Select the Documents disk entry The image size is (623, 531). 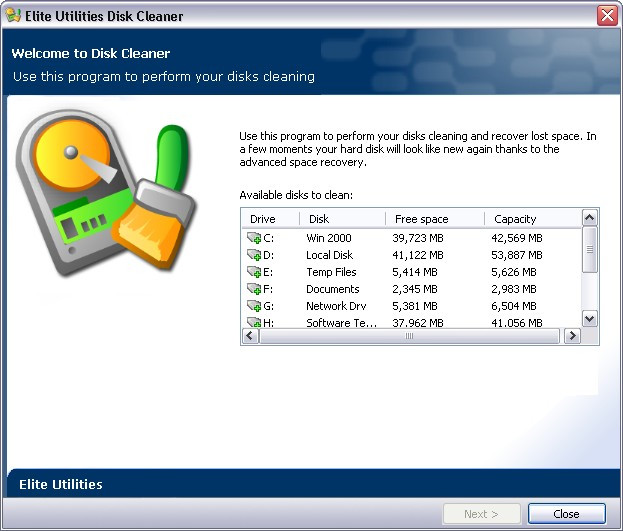pos(333,289)
